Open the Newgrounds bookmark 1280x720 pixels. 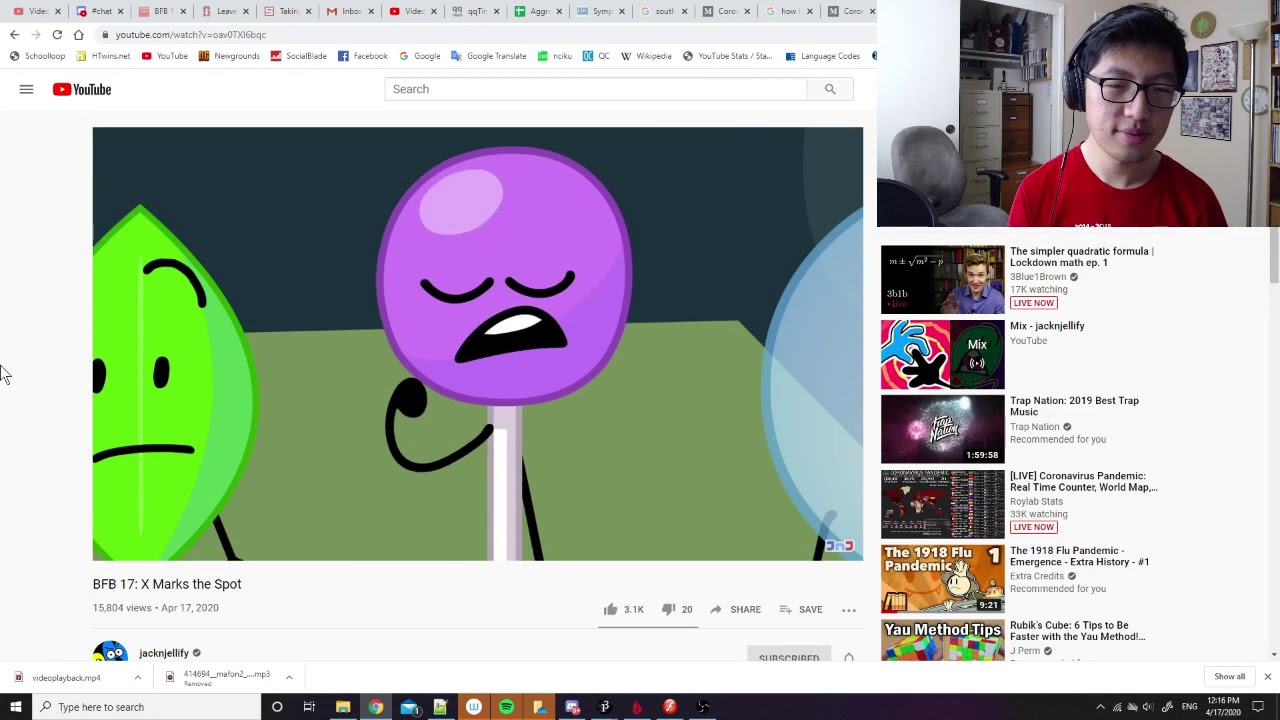tap(229, 56)
